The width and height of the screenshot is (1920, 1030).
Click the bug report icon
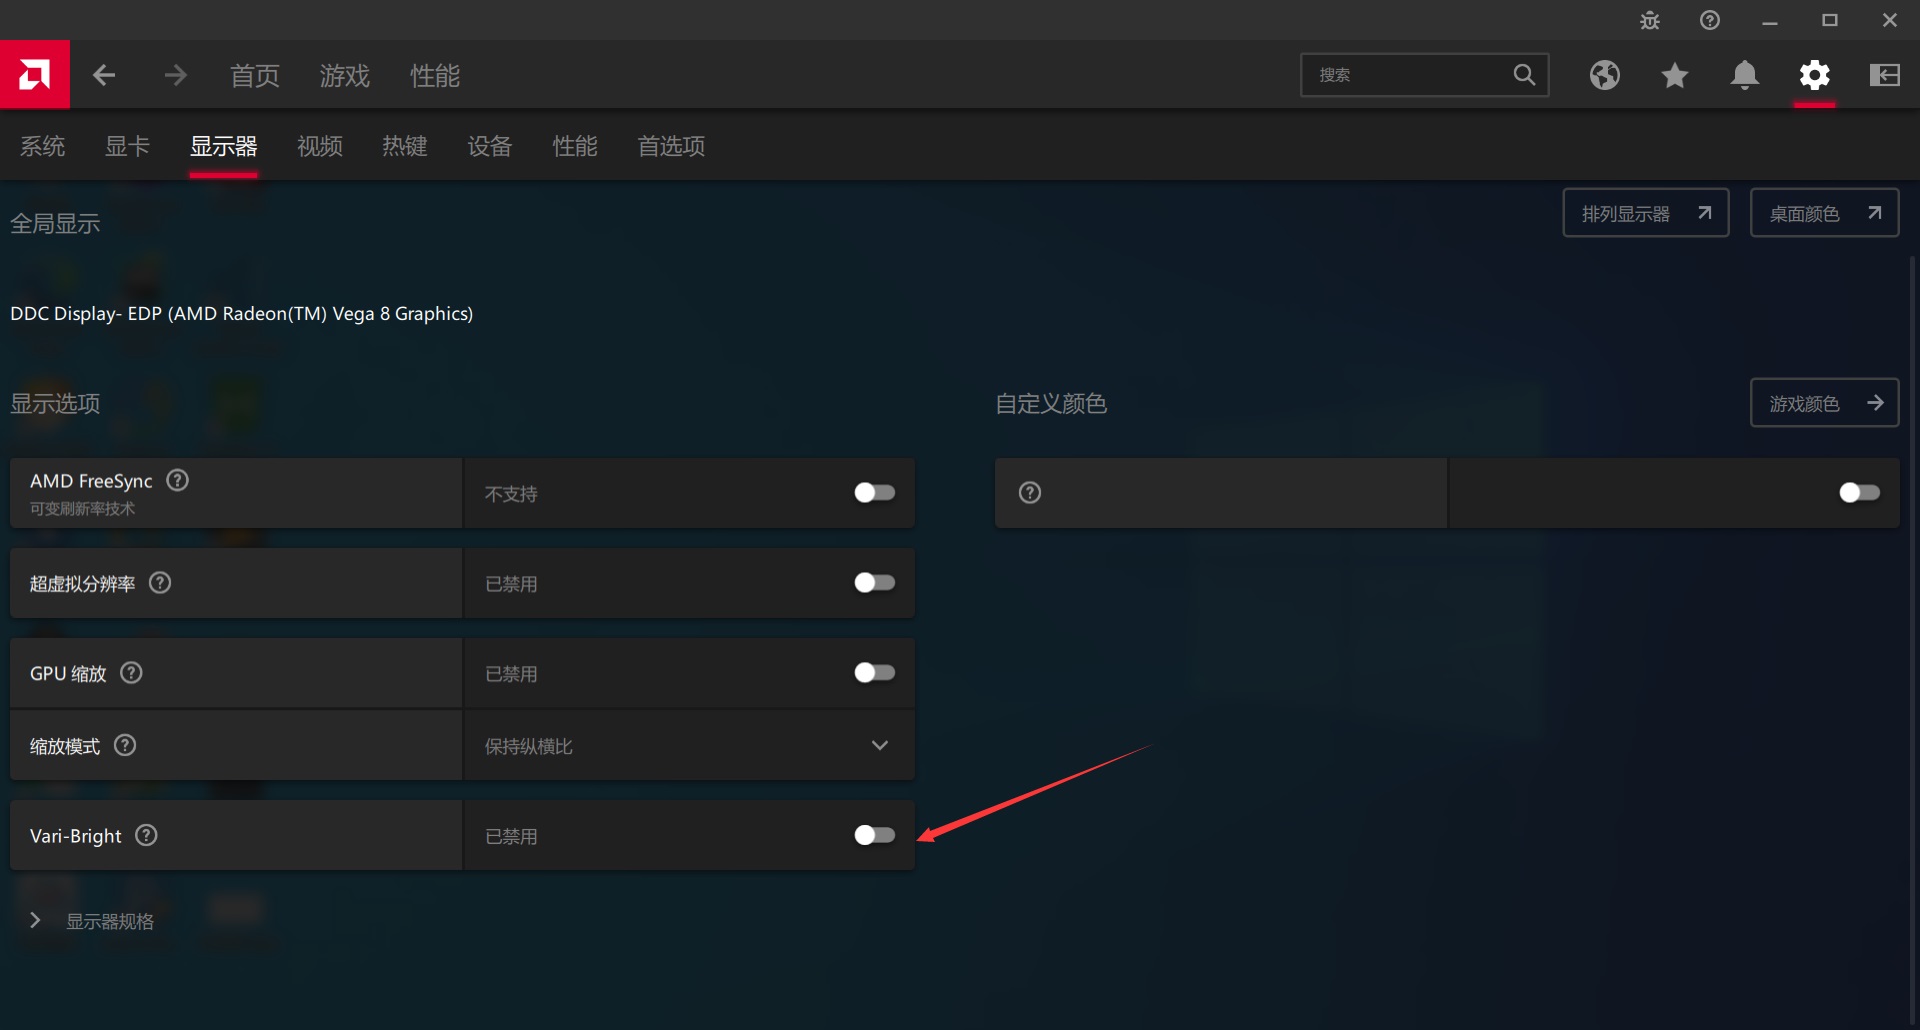click(1650, 20)
